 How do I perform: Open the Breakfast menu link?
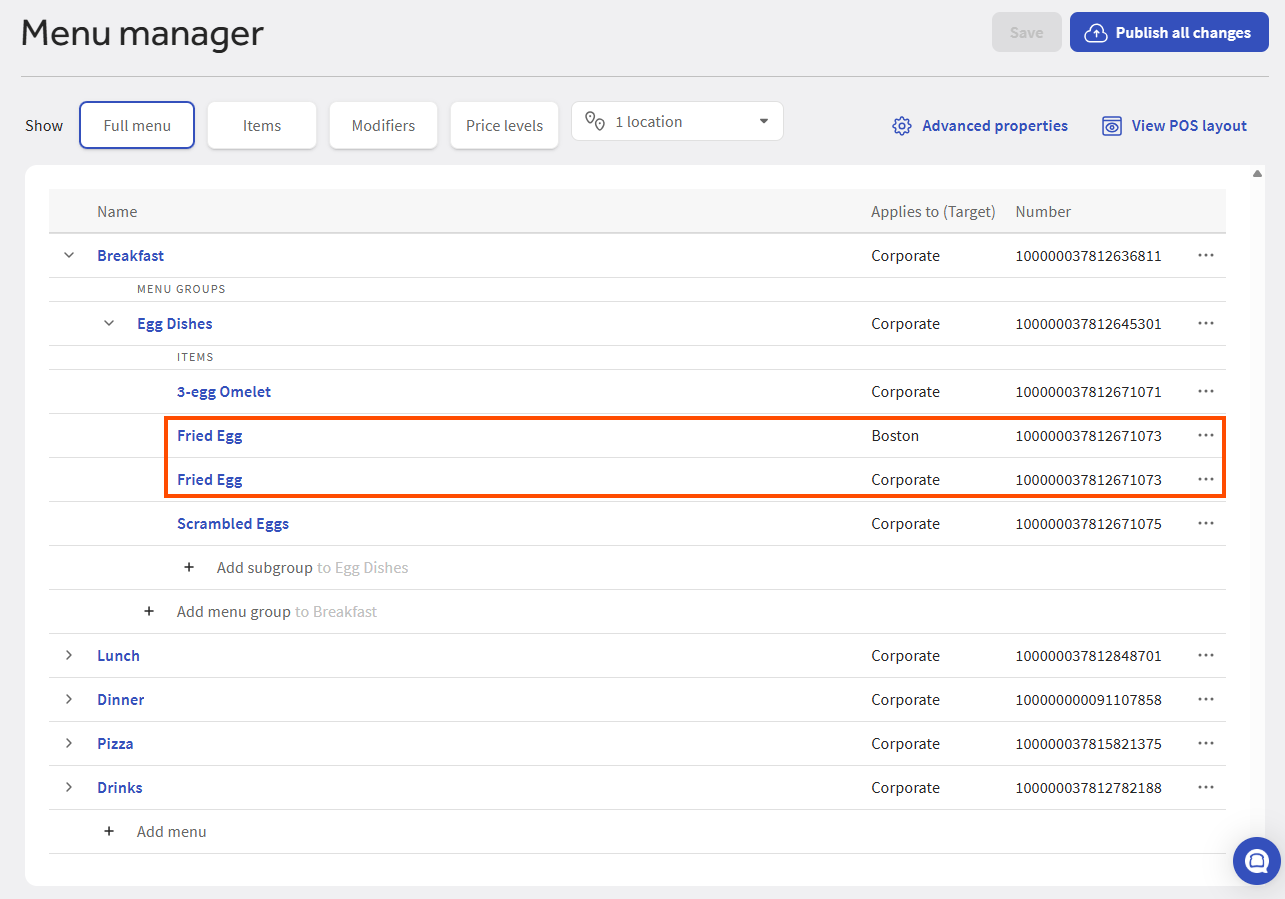coord(130,256)
